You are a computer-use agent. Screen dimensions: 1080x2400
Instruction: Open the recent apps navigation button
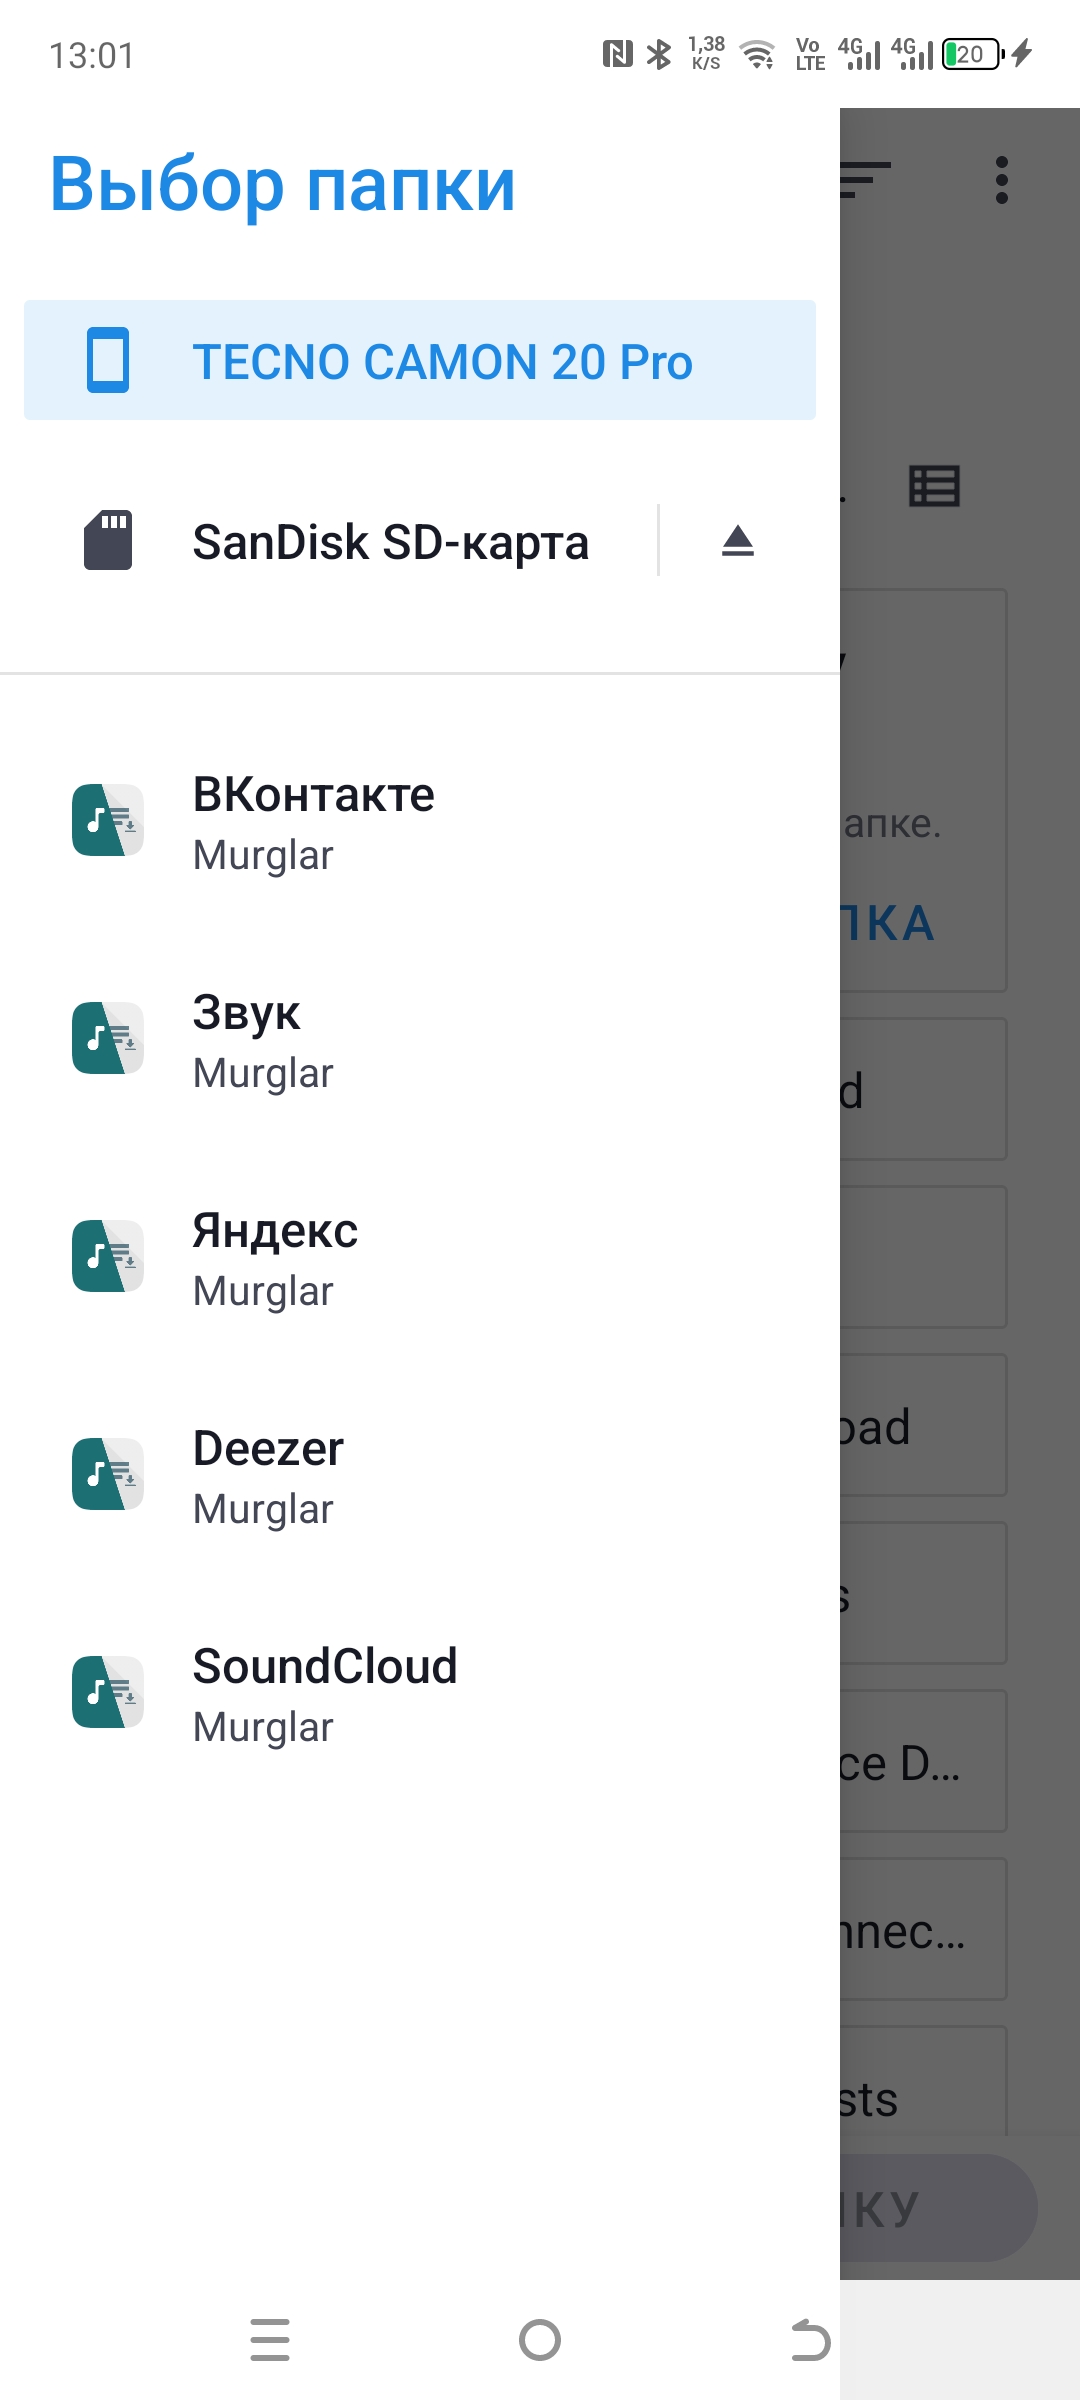point(270,2340)
